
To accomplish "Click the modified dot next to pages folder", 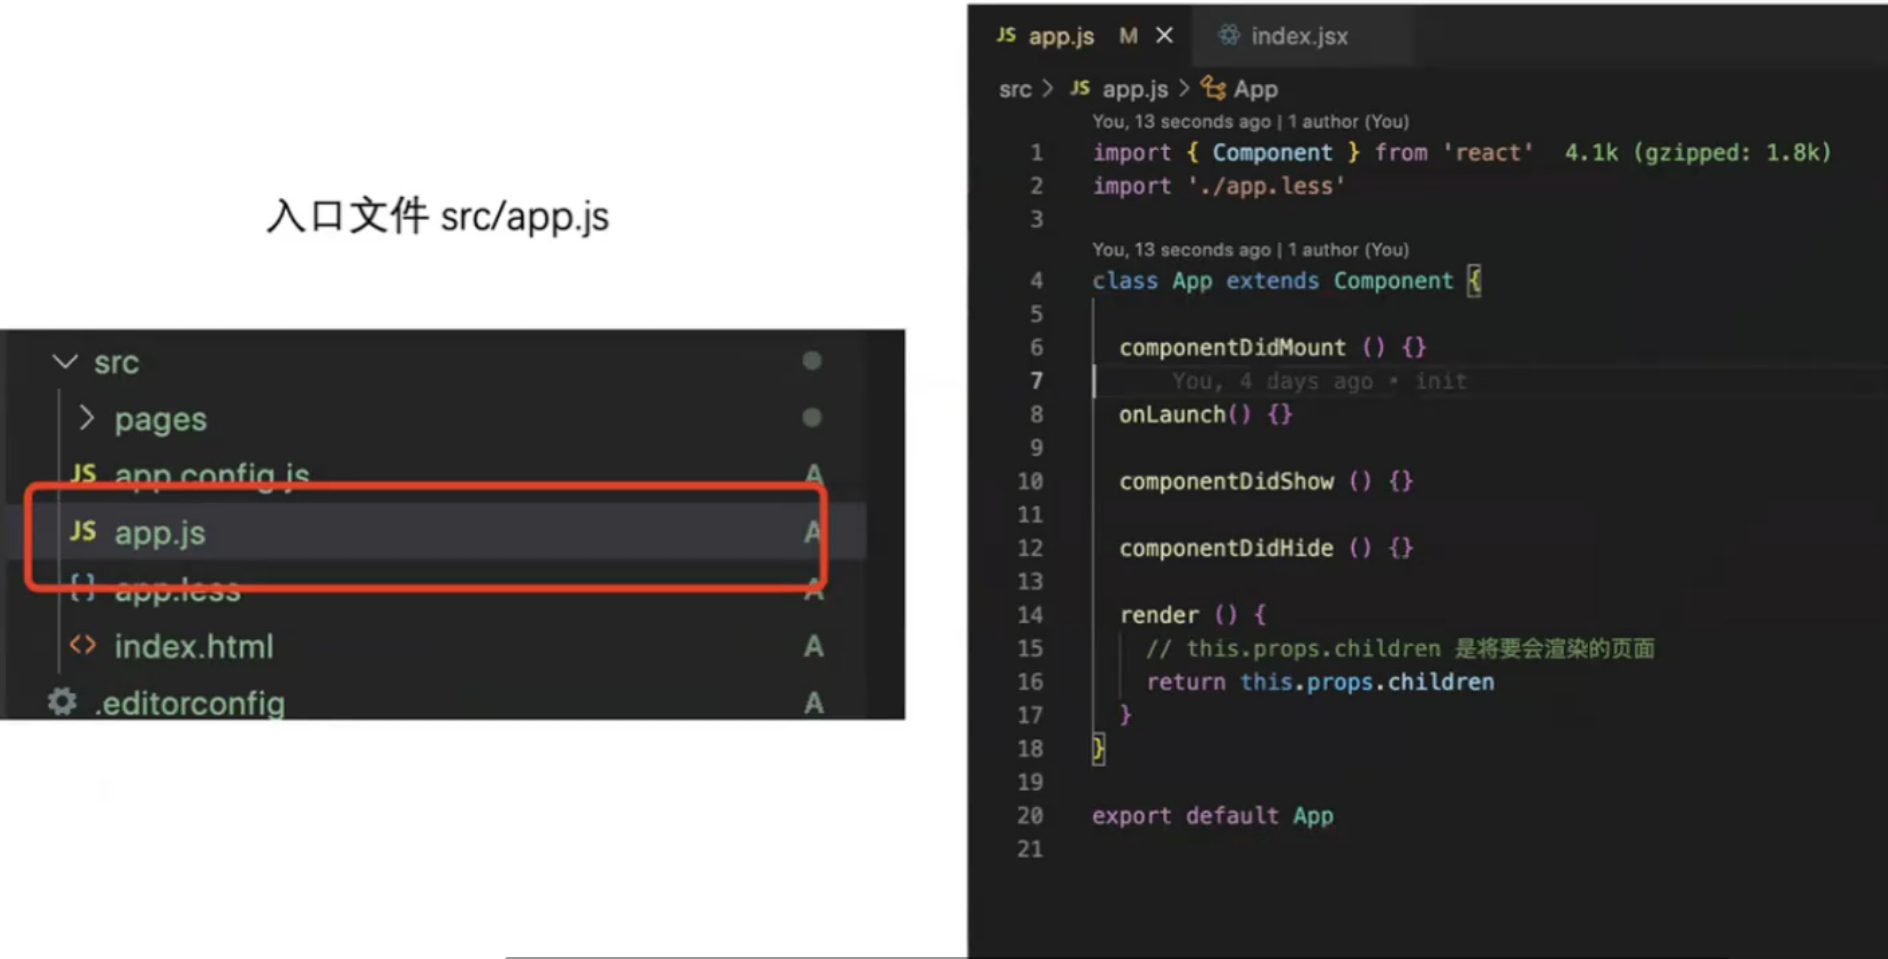I will pos(812,417).
